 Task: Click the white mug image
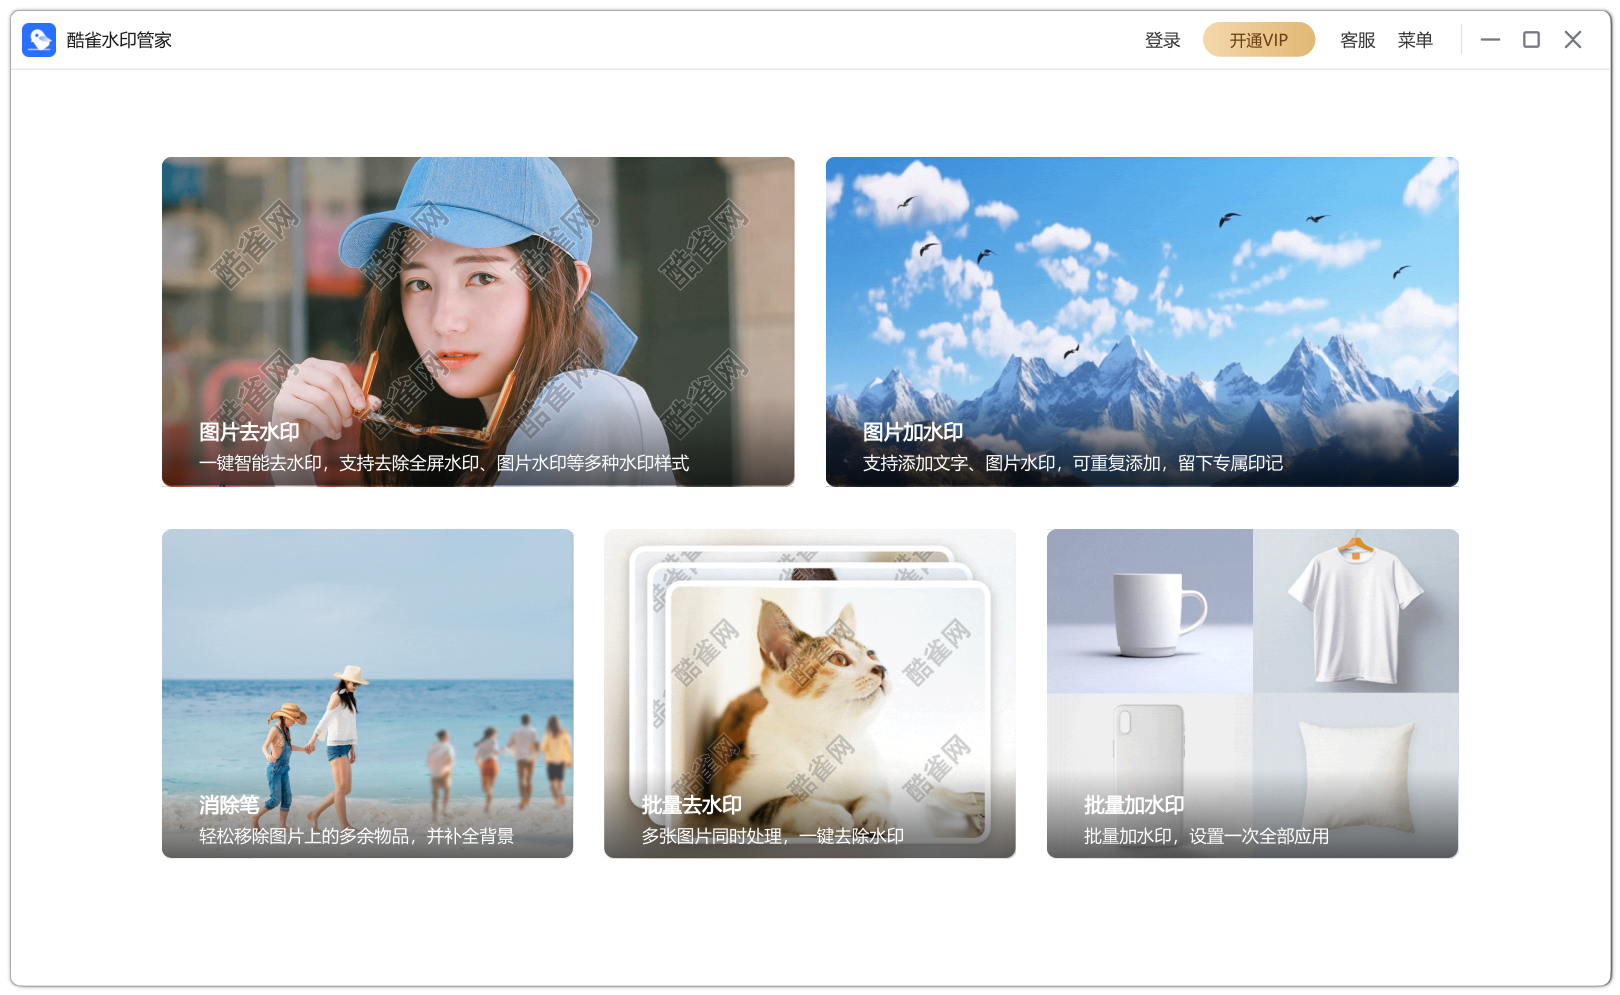click(1159, 614)
